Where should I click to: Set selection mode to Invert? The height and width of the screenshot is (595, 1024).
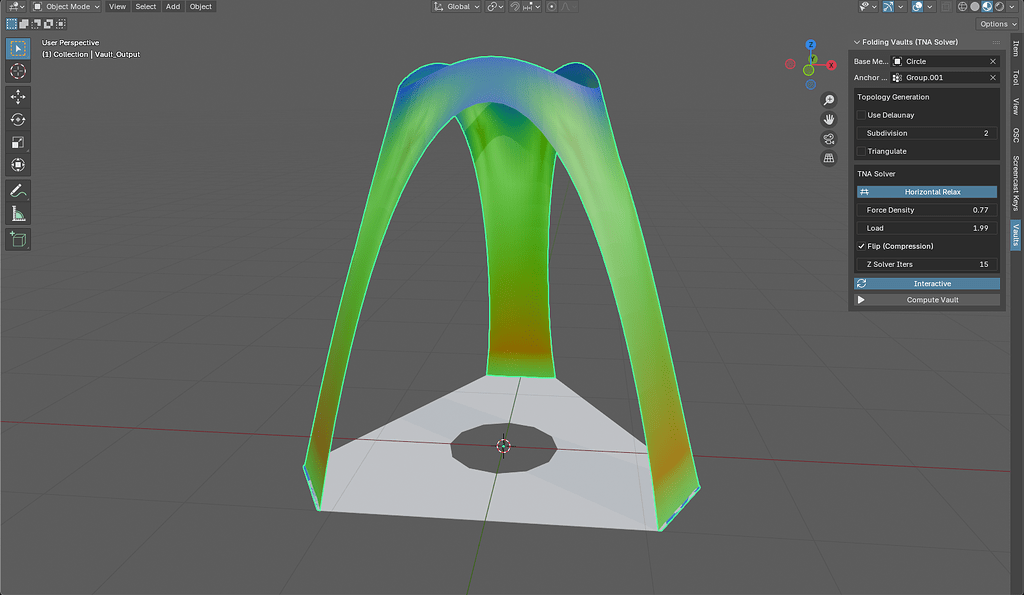point(48,24)
